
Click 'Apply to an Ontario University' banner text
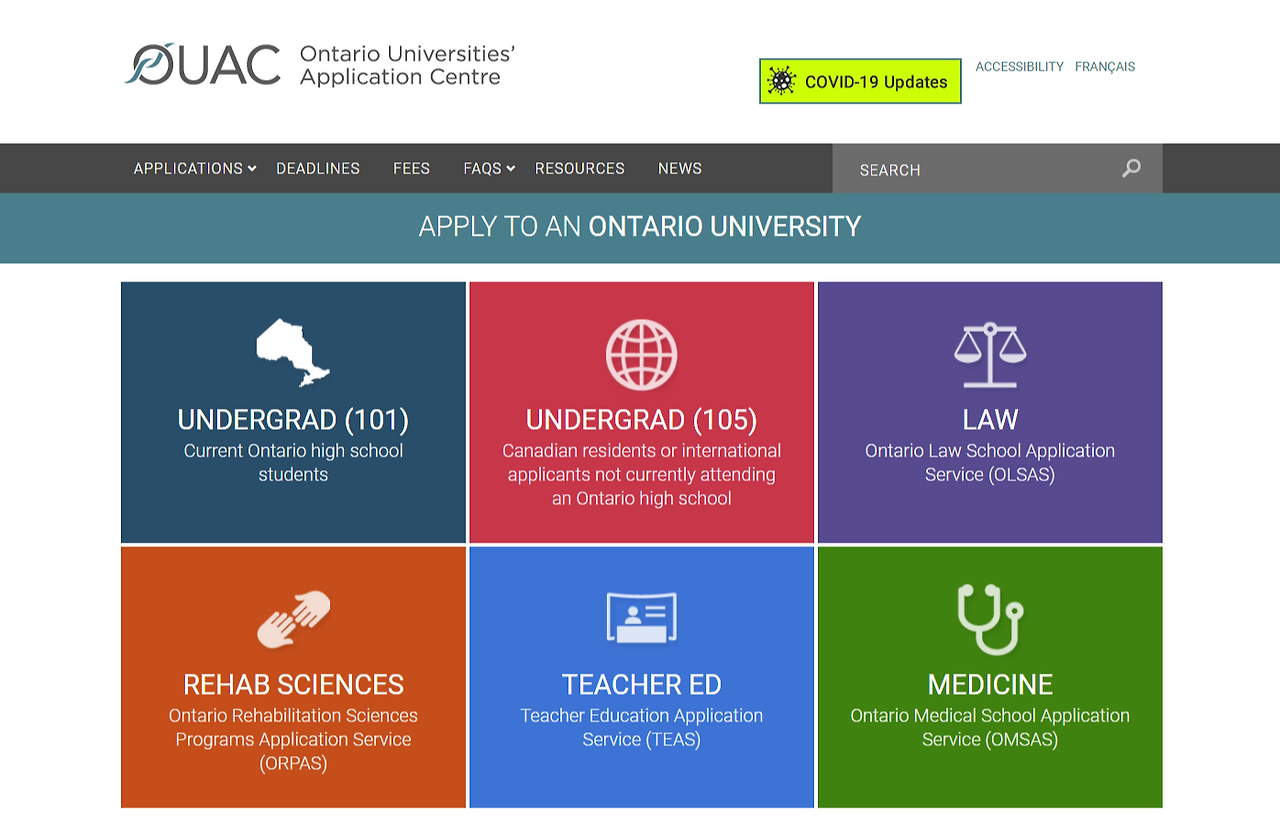(640, 227)
